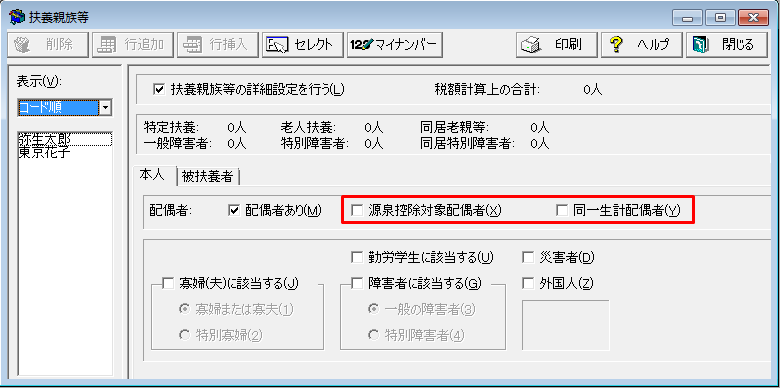Select the 特別寡婦 radio option
780x388 pixels.
[184, 335]
